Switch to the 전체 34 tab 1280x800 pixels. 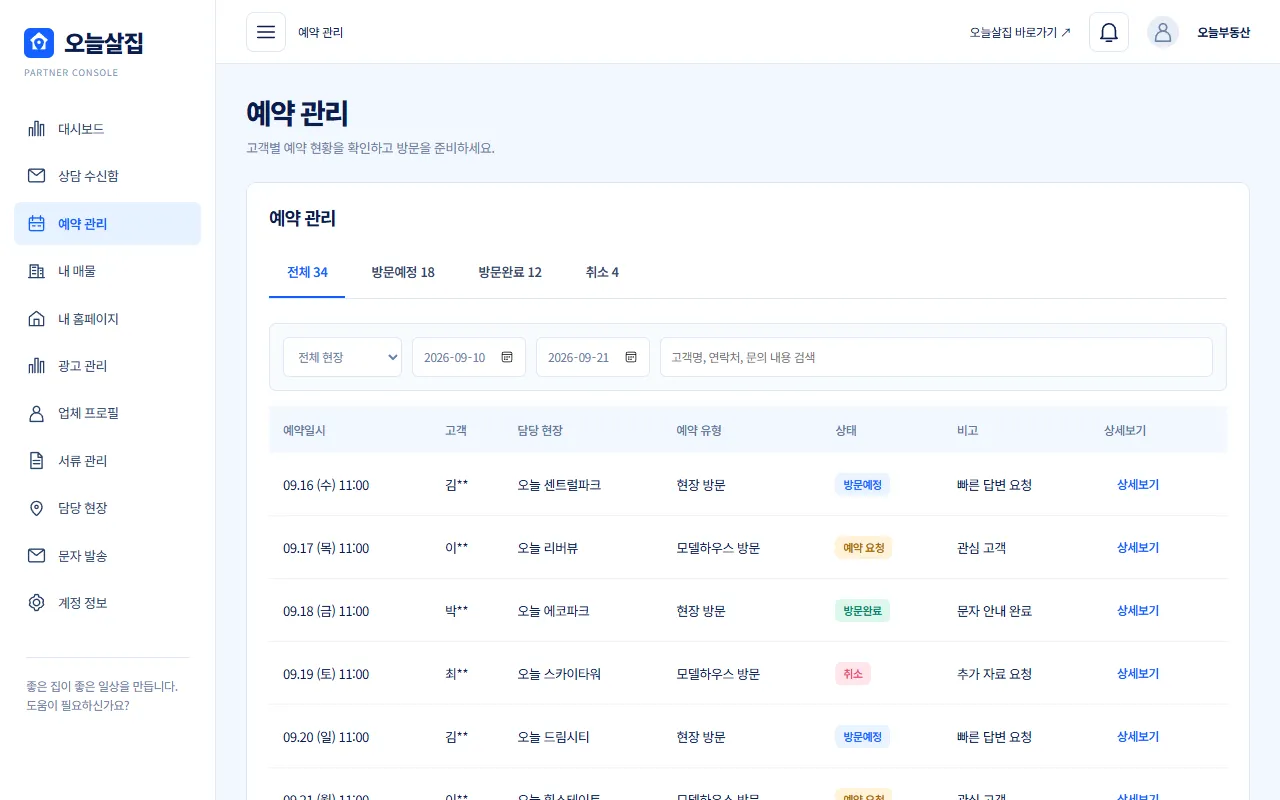click(x=307, y=272)
